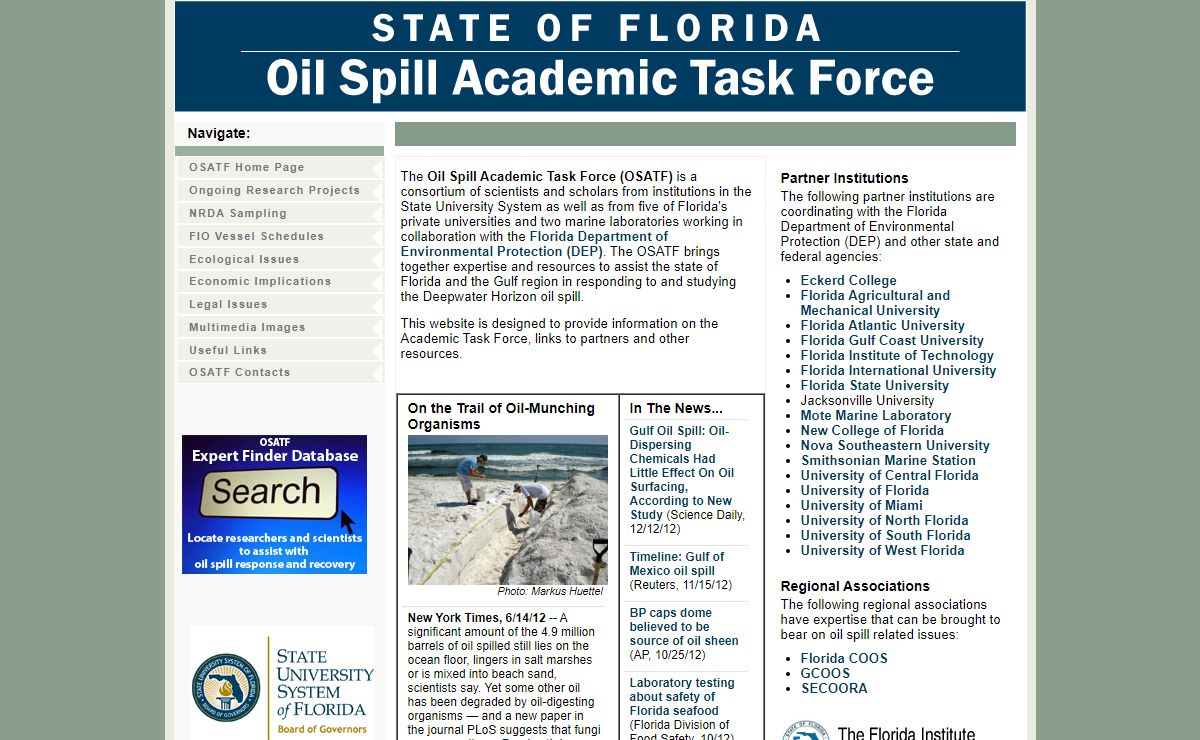1200x740 pixels.
Task: Visit Smithsonian Marine Station link
Action: (888, 461)
